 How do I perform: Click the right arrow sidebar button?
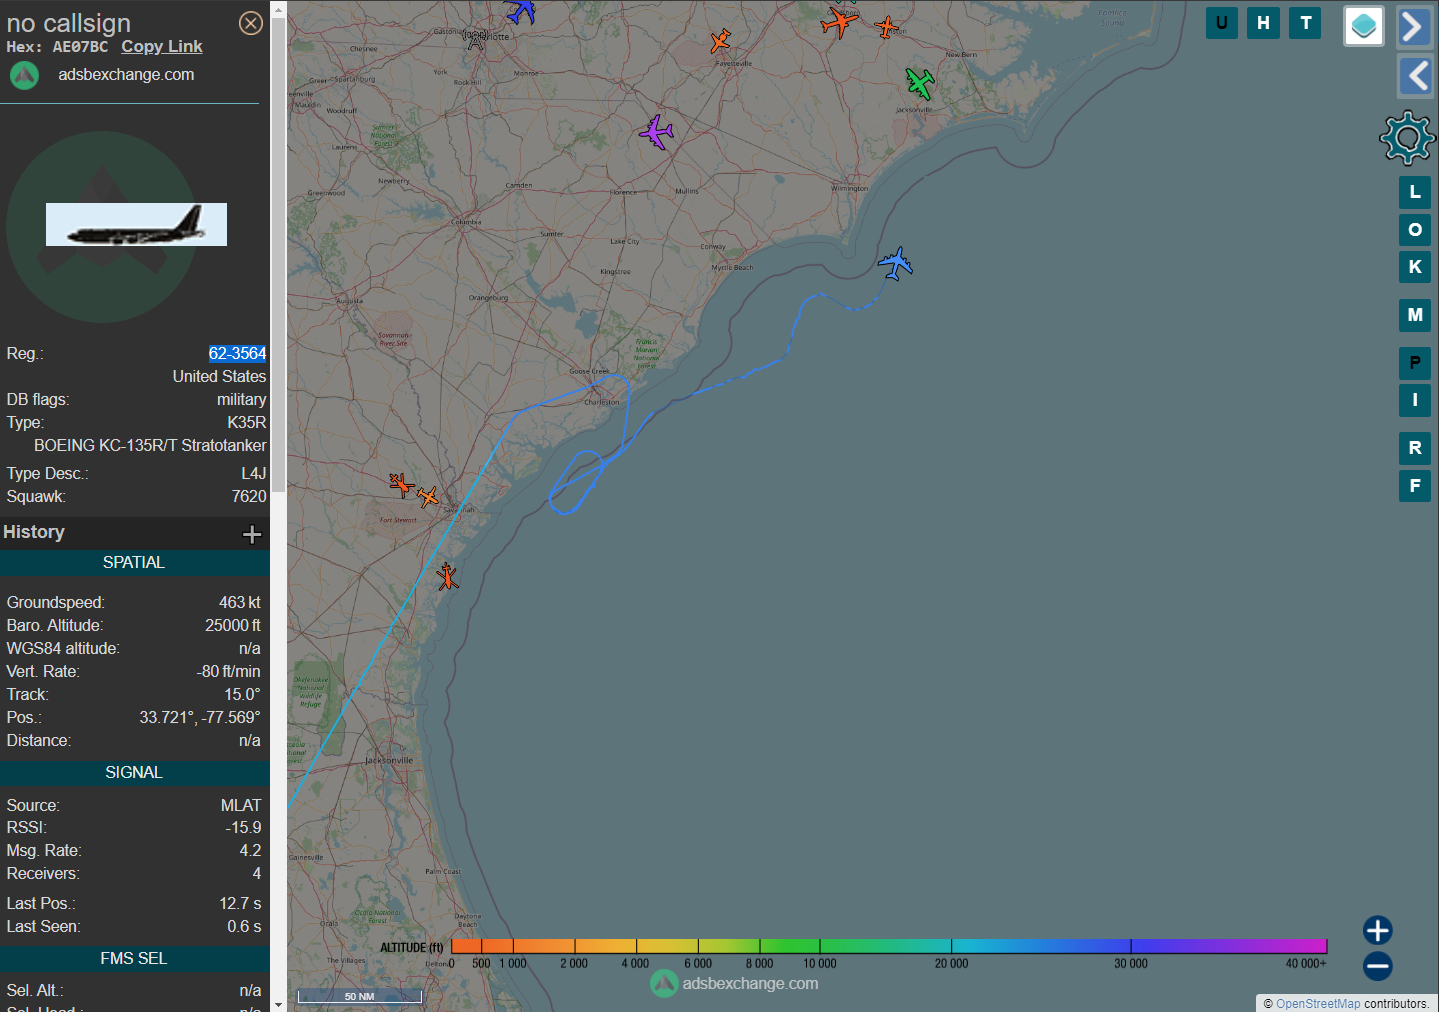click(1415, 26)
